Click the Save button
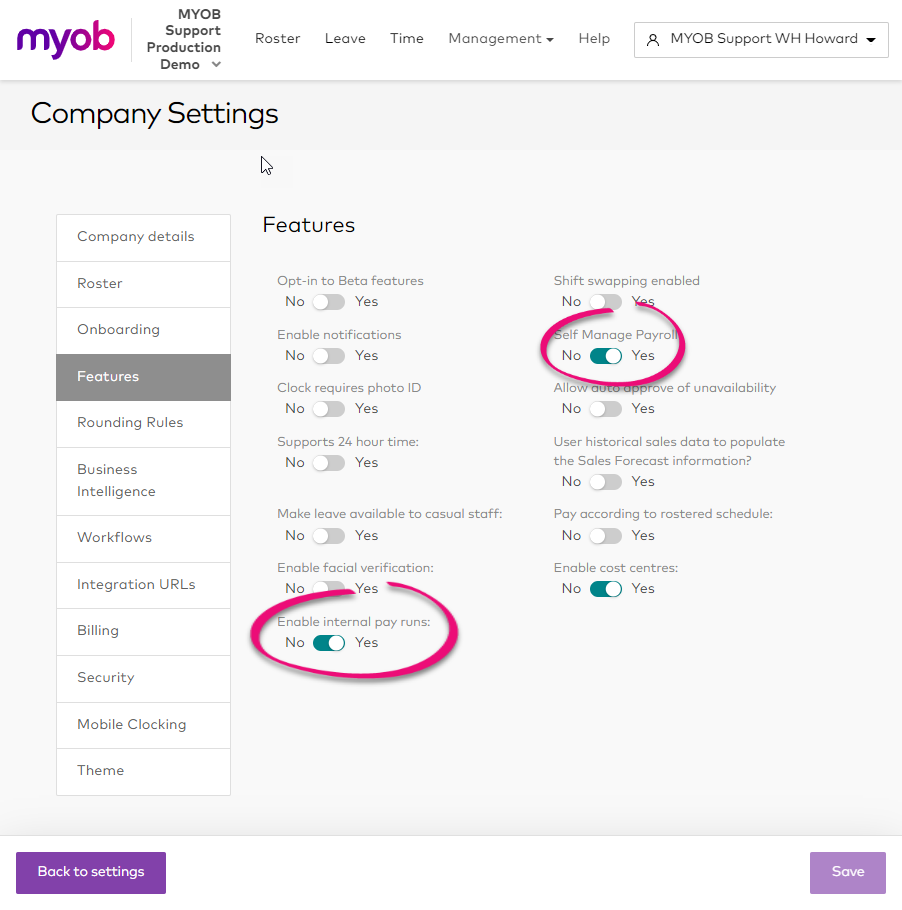Viewport: 902px width, 910px height. (x=847, y=872)
